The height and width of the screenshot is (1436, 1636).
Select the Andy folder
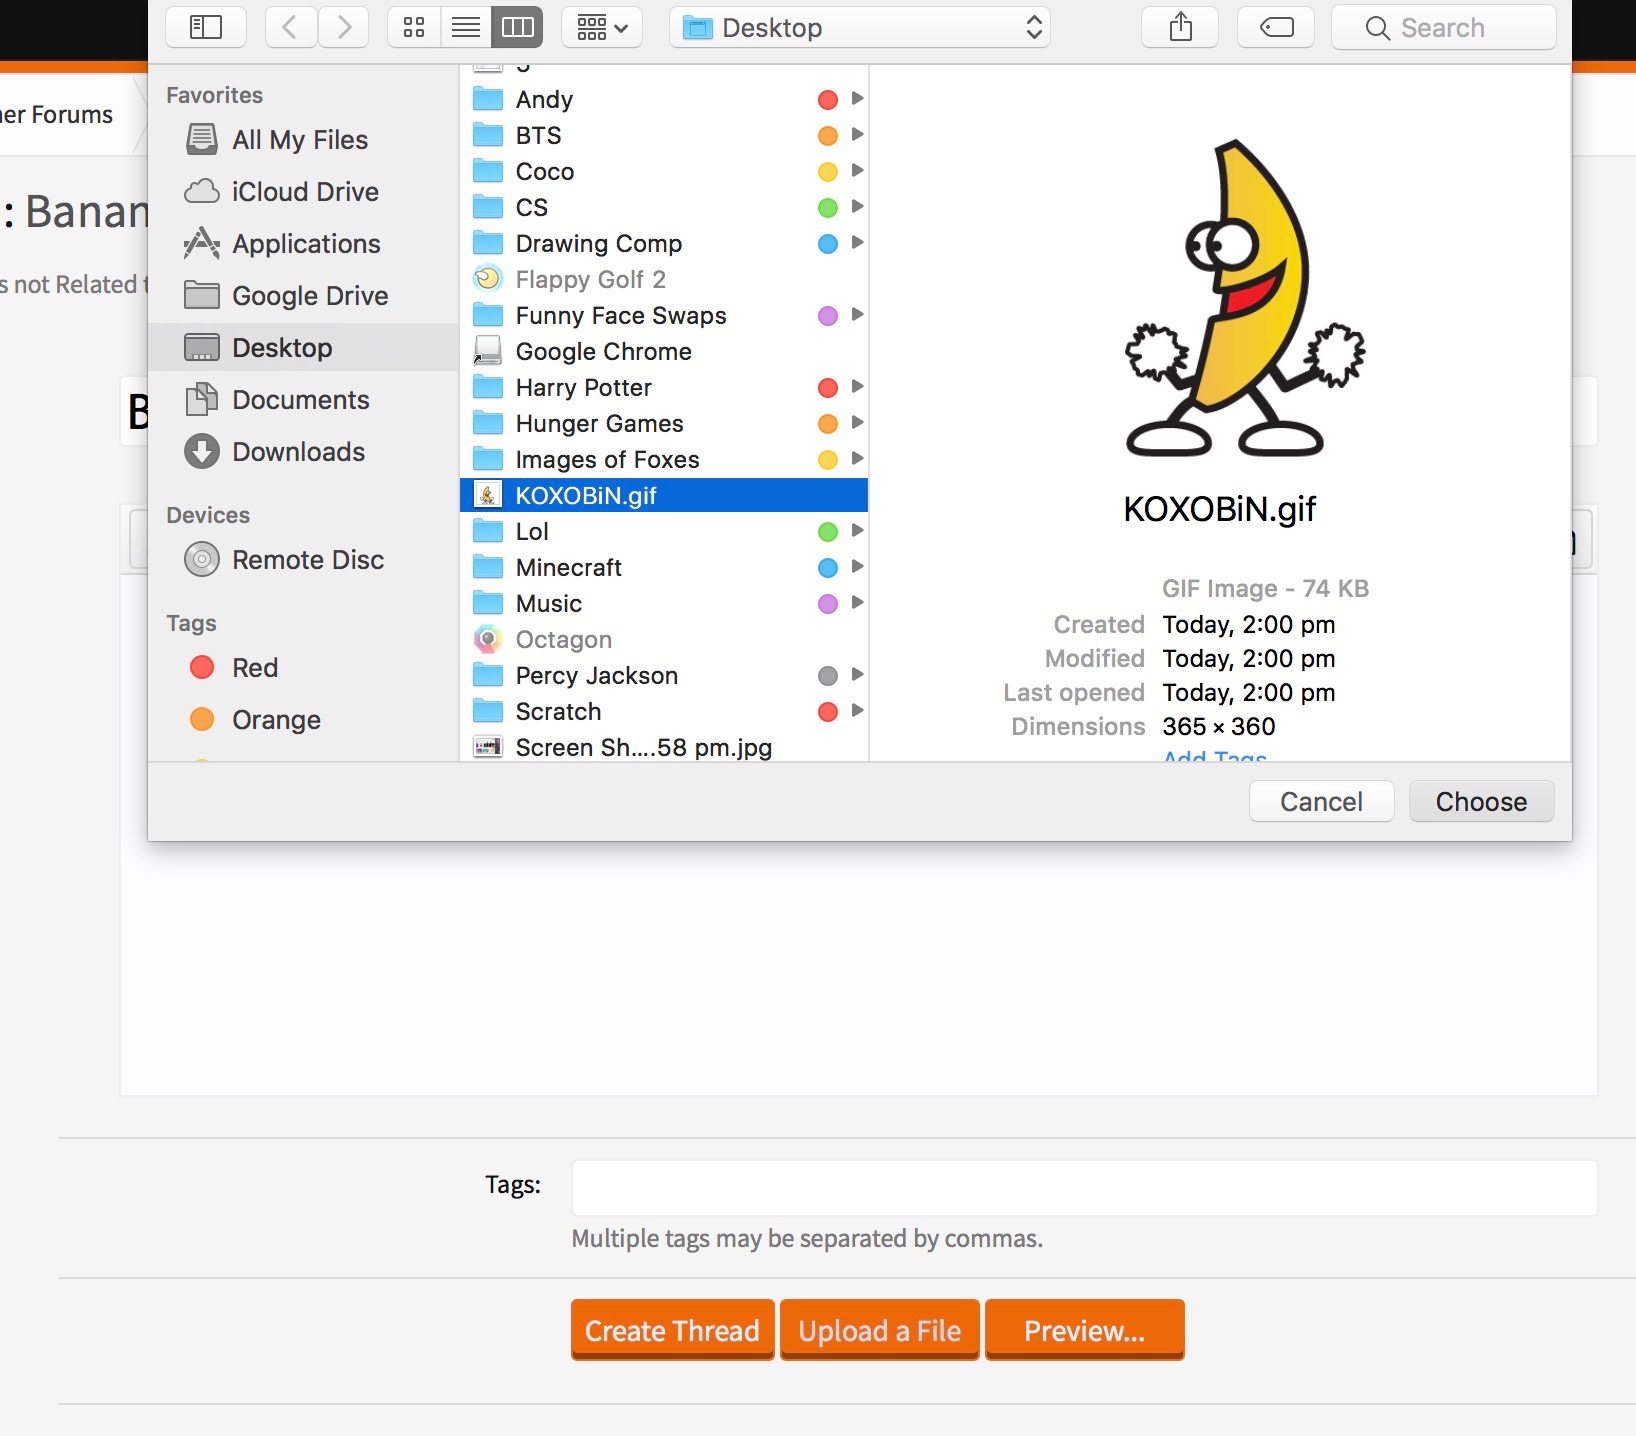coord(664,99)
